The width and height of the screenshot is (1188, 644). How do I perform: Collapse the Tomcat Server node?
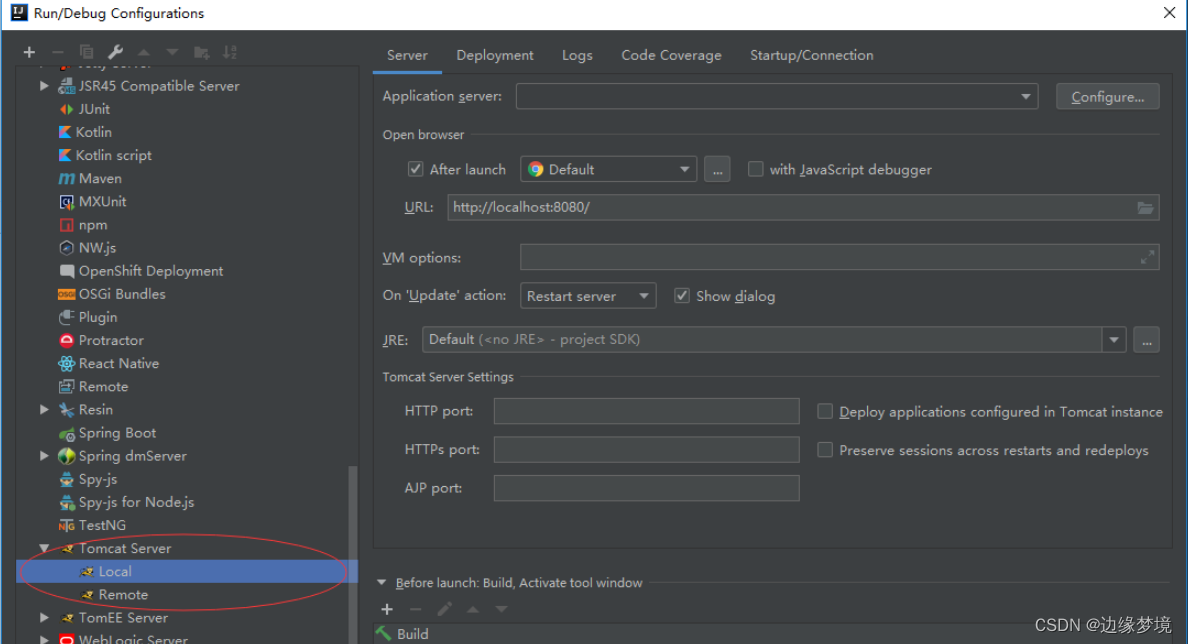click(x=44, y=549)
